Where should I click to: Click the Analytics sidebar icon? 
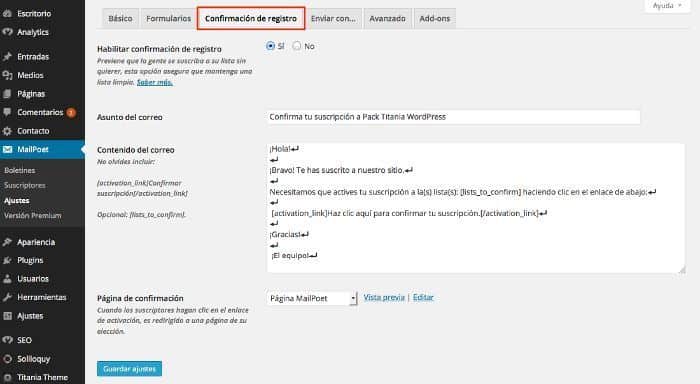coord(7,32)
